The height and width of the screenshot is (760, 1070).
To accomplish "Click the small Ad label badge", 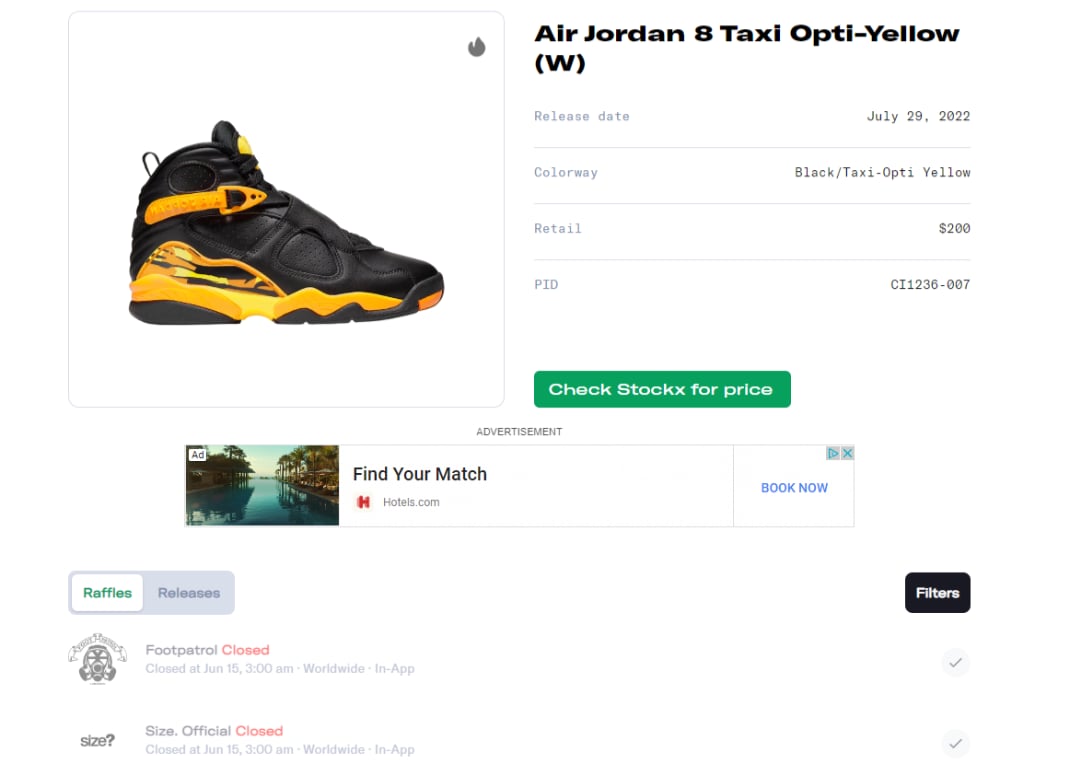I will coord(197,454).
